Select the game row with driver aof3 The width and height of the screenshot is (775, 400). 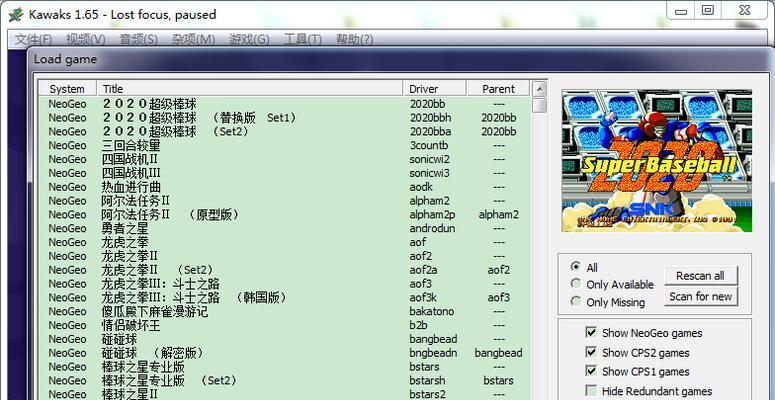click(x=284, y=284)
